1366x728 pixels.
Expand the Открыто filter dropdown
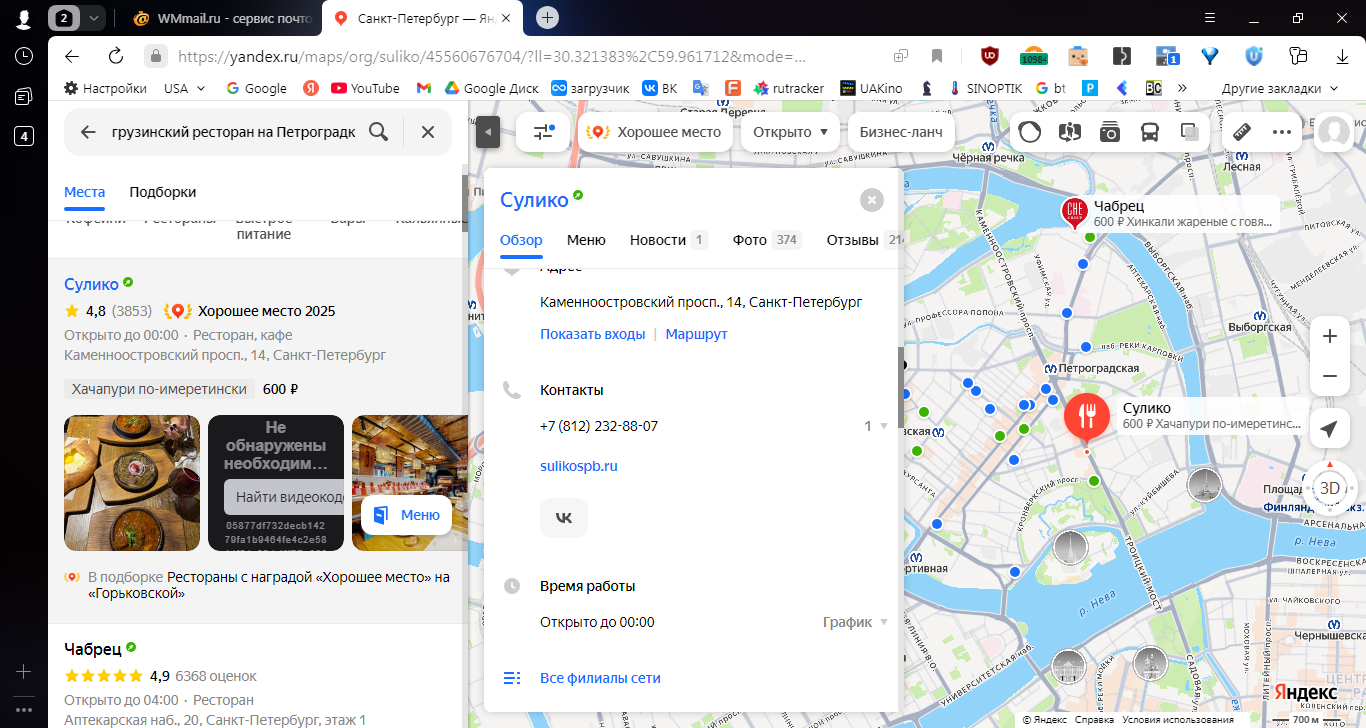tap(790, 132)
